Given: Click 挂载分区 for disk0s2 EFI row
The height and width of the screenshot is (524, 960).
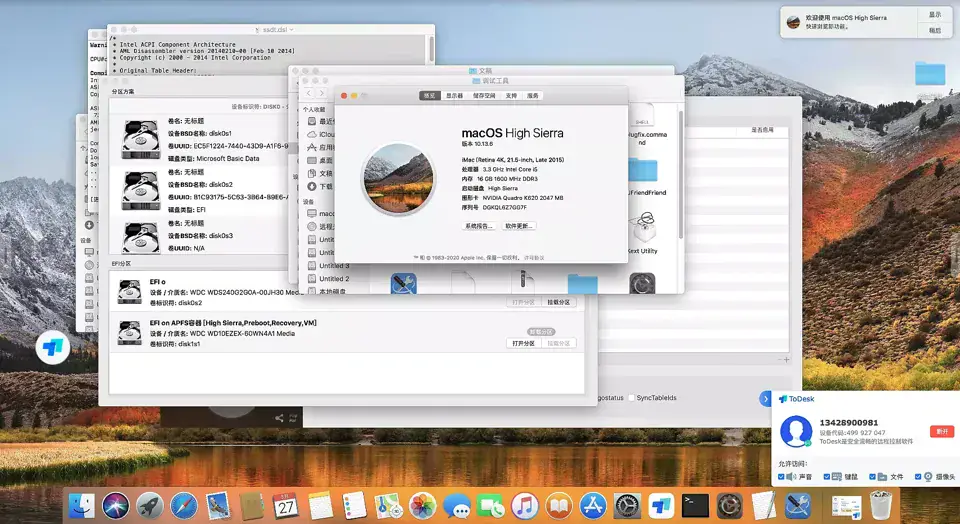Looking at the screenshot, I should [x=558, y=302].
